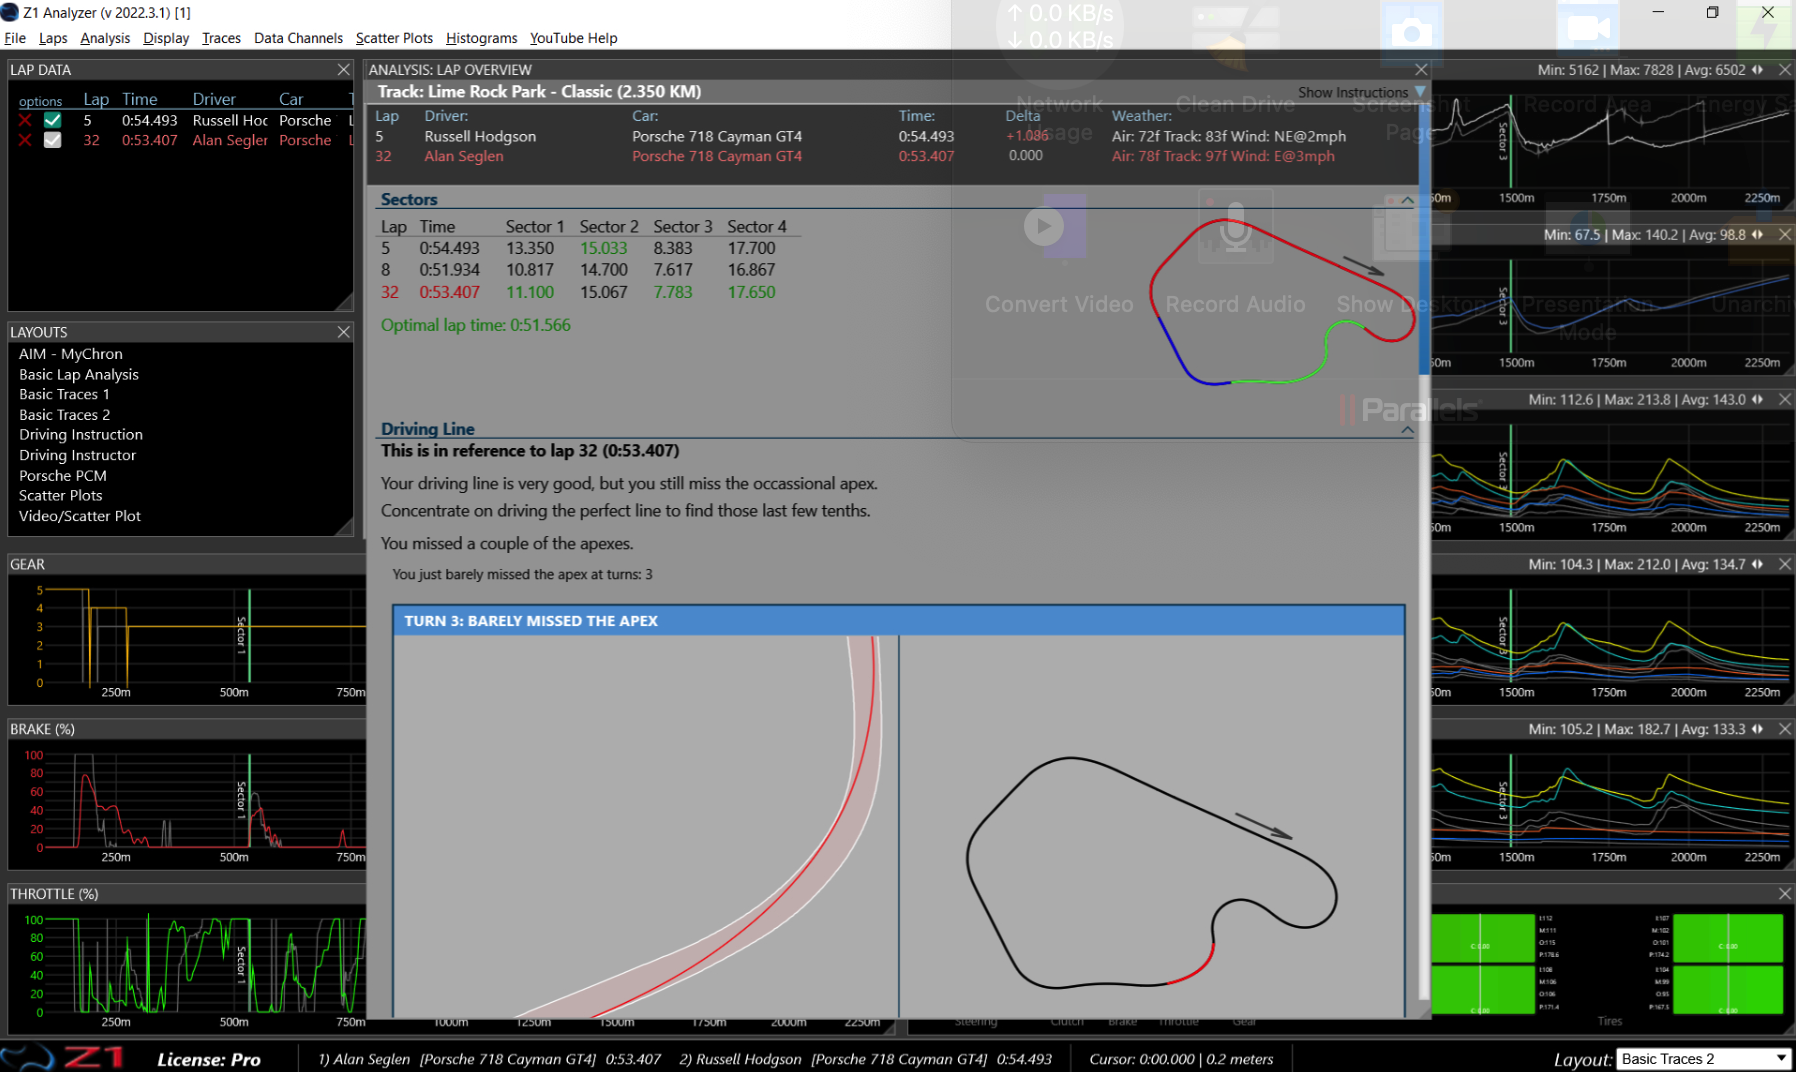
Task: Select the Video/Scatter Plot layout
Action: point(80,516)
